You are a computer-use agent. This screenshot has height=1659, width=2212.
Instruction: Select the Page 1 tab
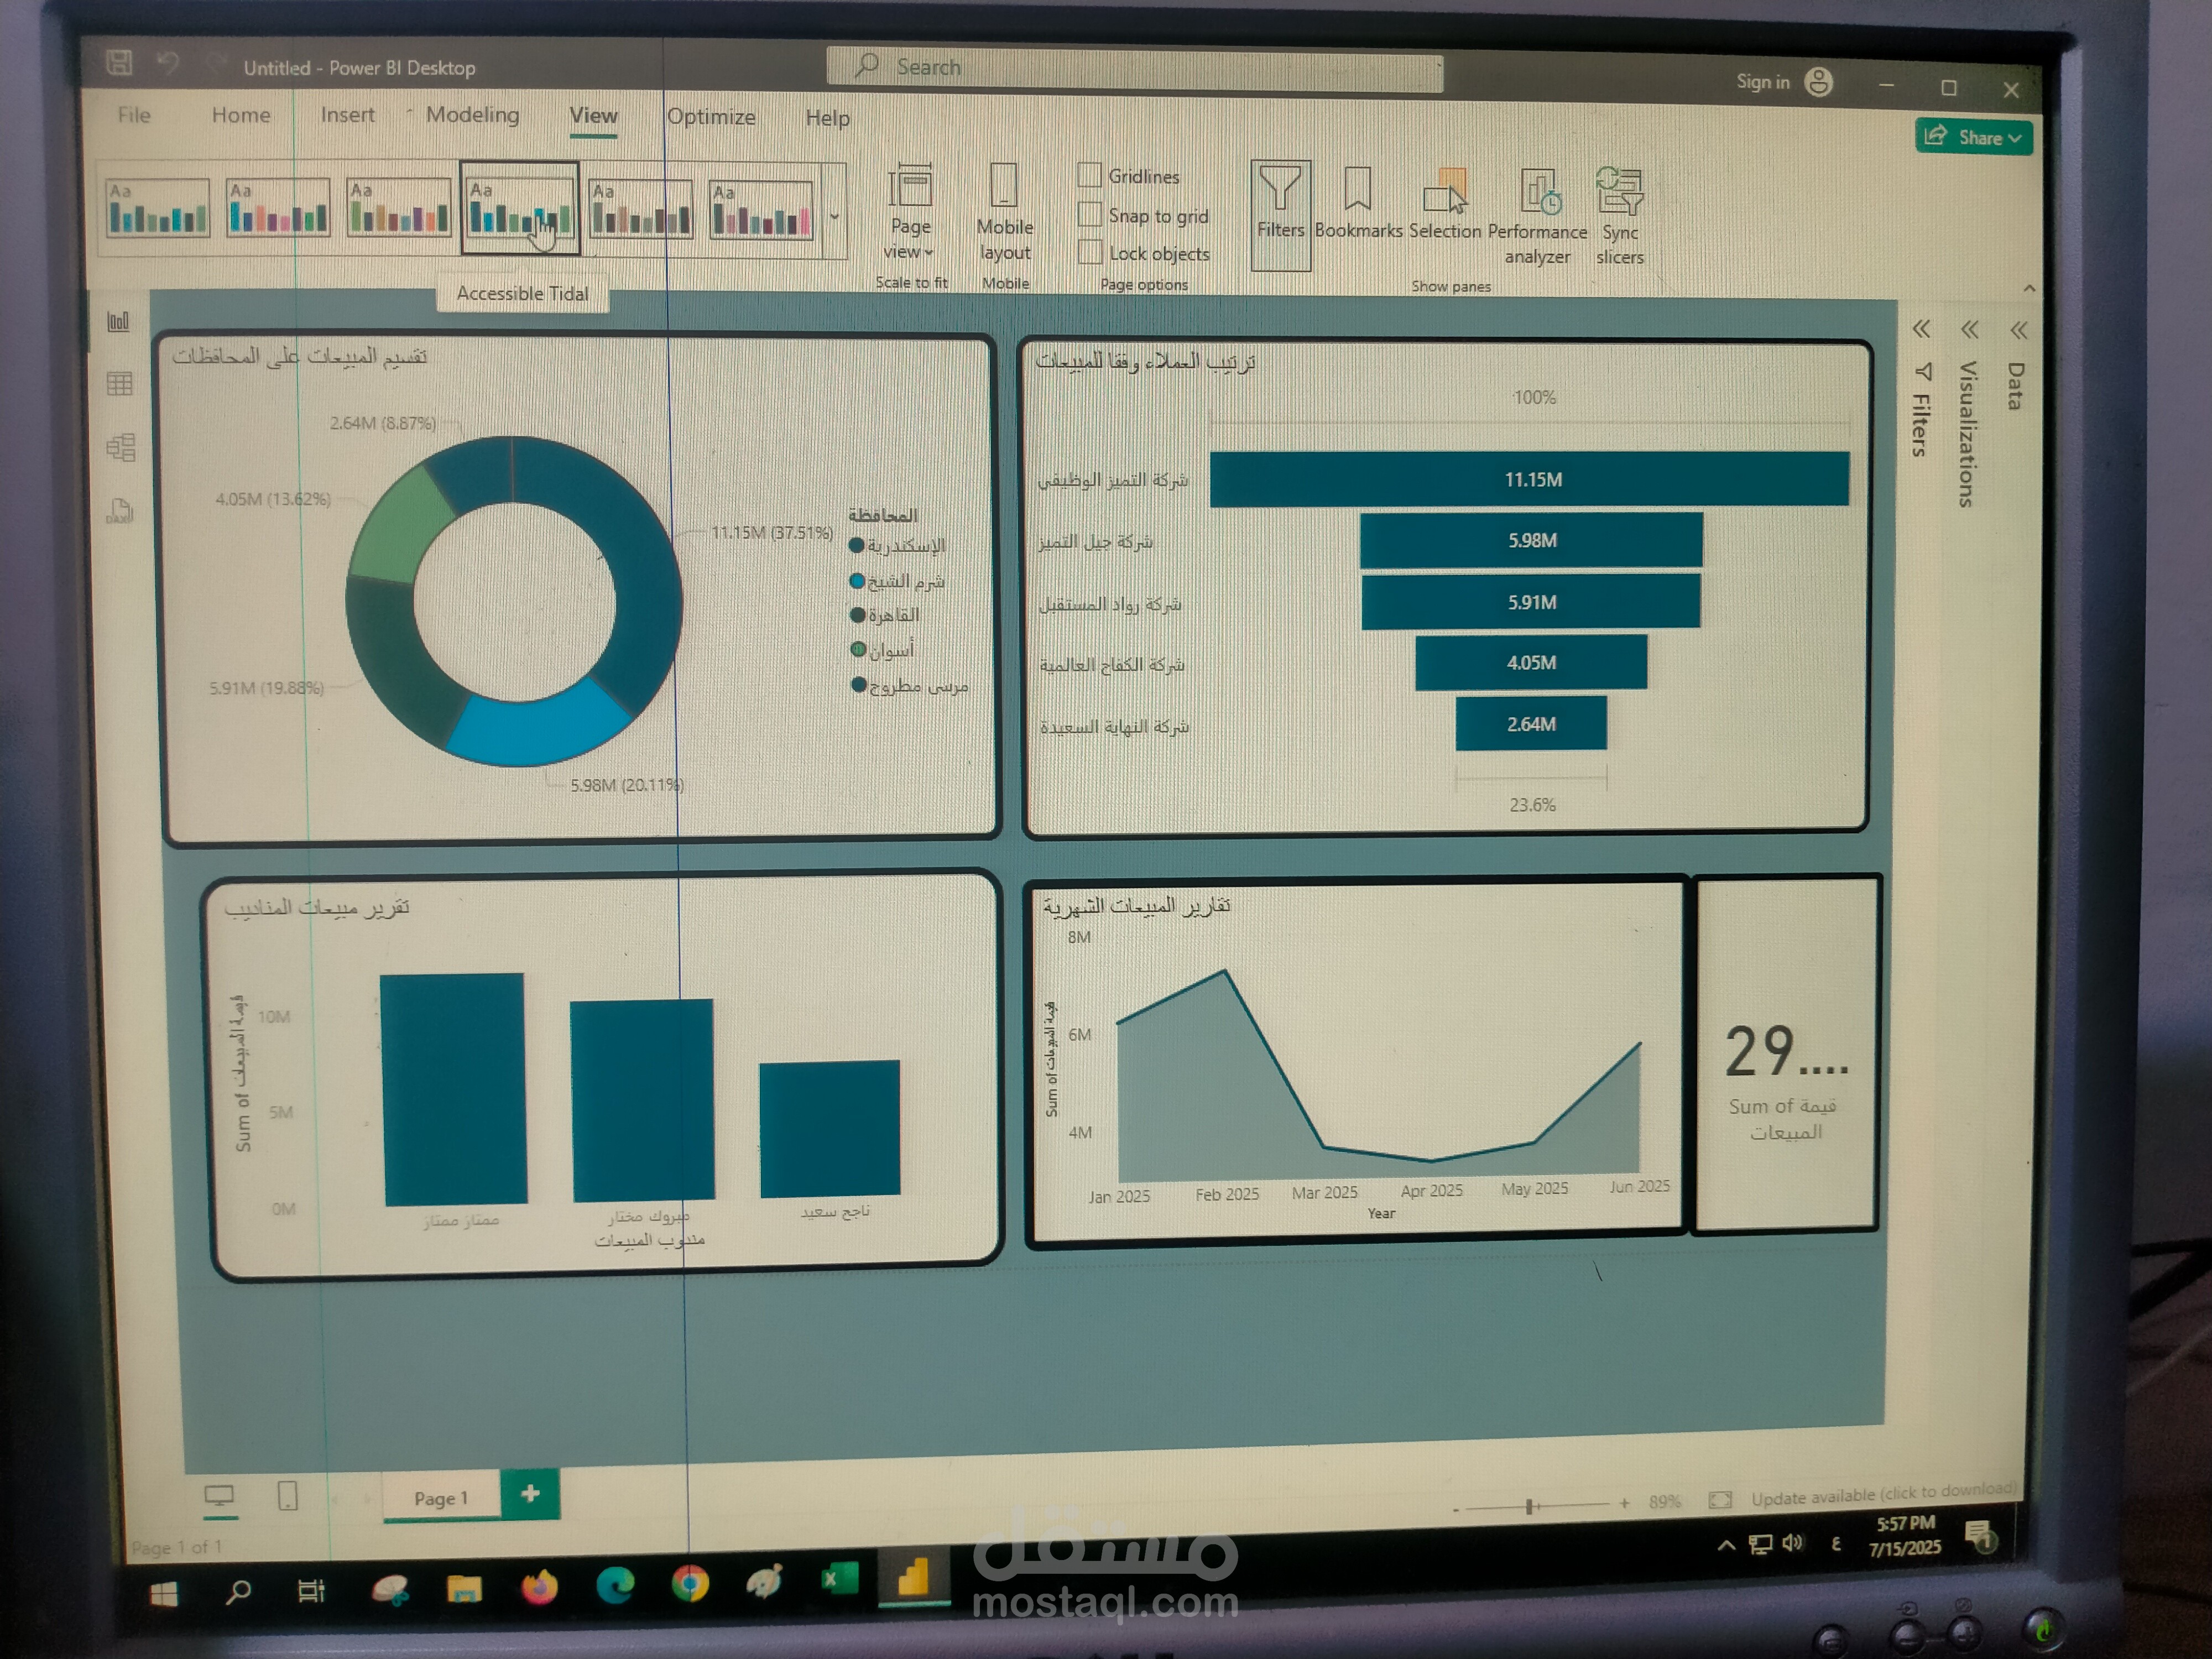[x=441, y=1497]
